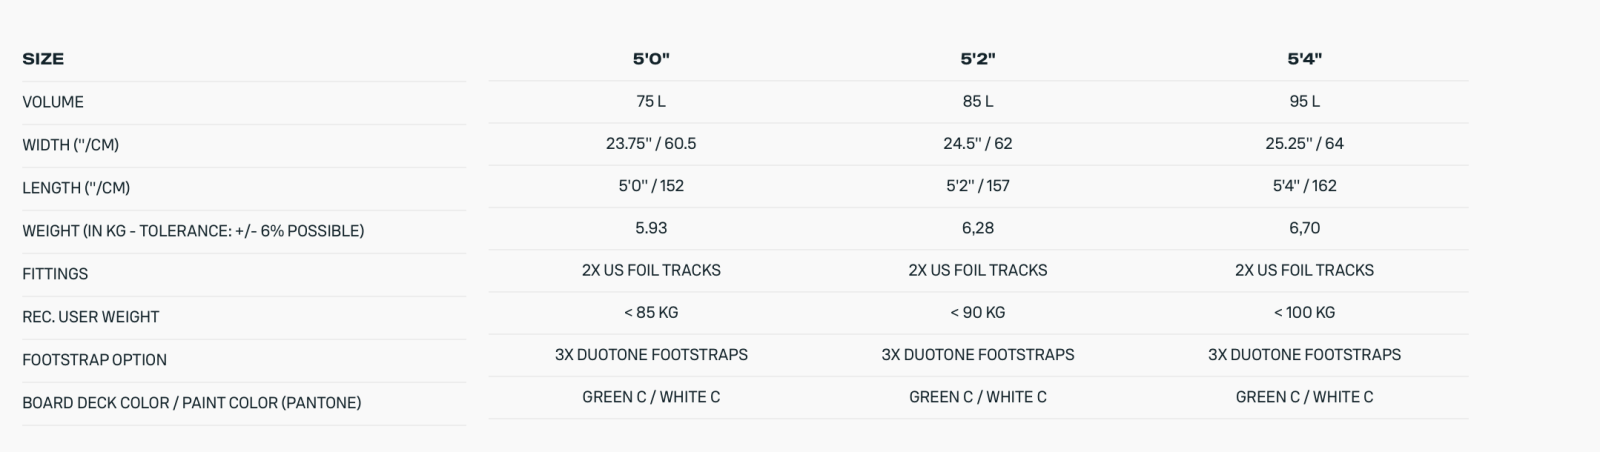Screen dimensions: 1600x452
Task: Click the LENGTH ("/CM) row label
Action: 76,188
